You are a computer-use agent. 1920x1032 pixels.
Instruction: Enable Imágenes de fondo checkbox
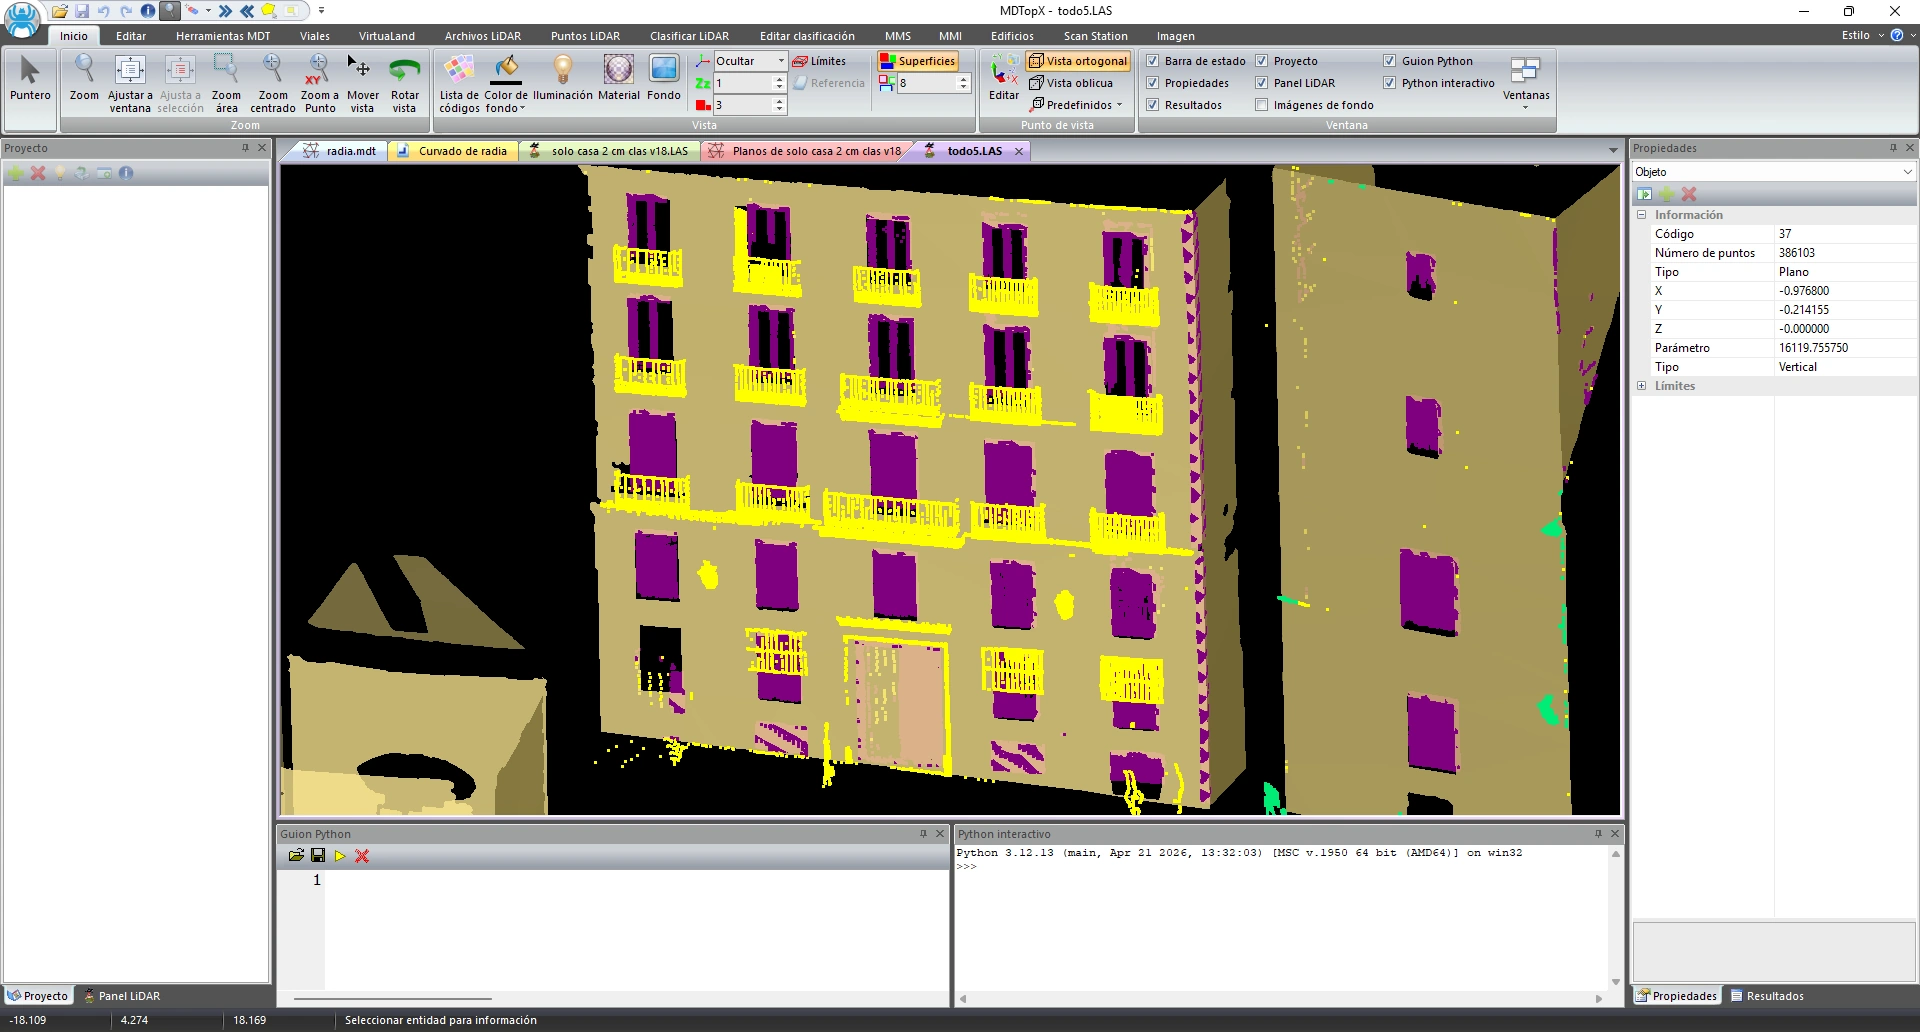(x=1262, y=105)
